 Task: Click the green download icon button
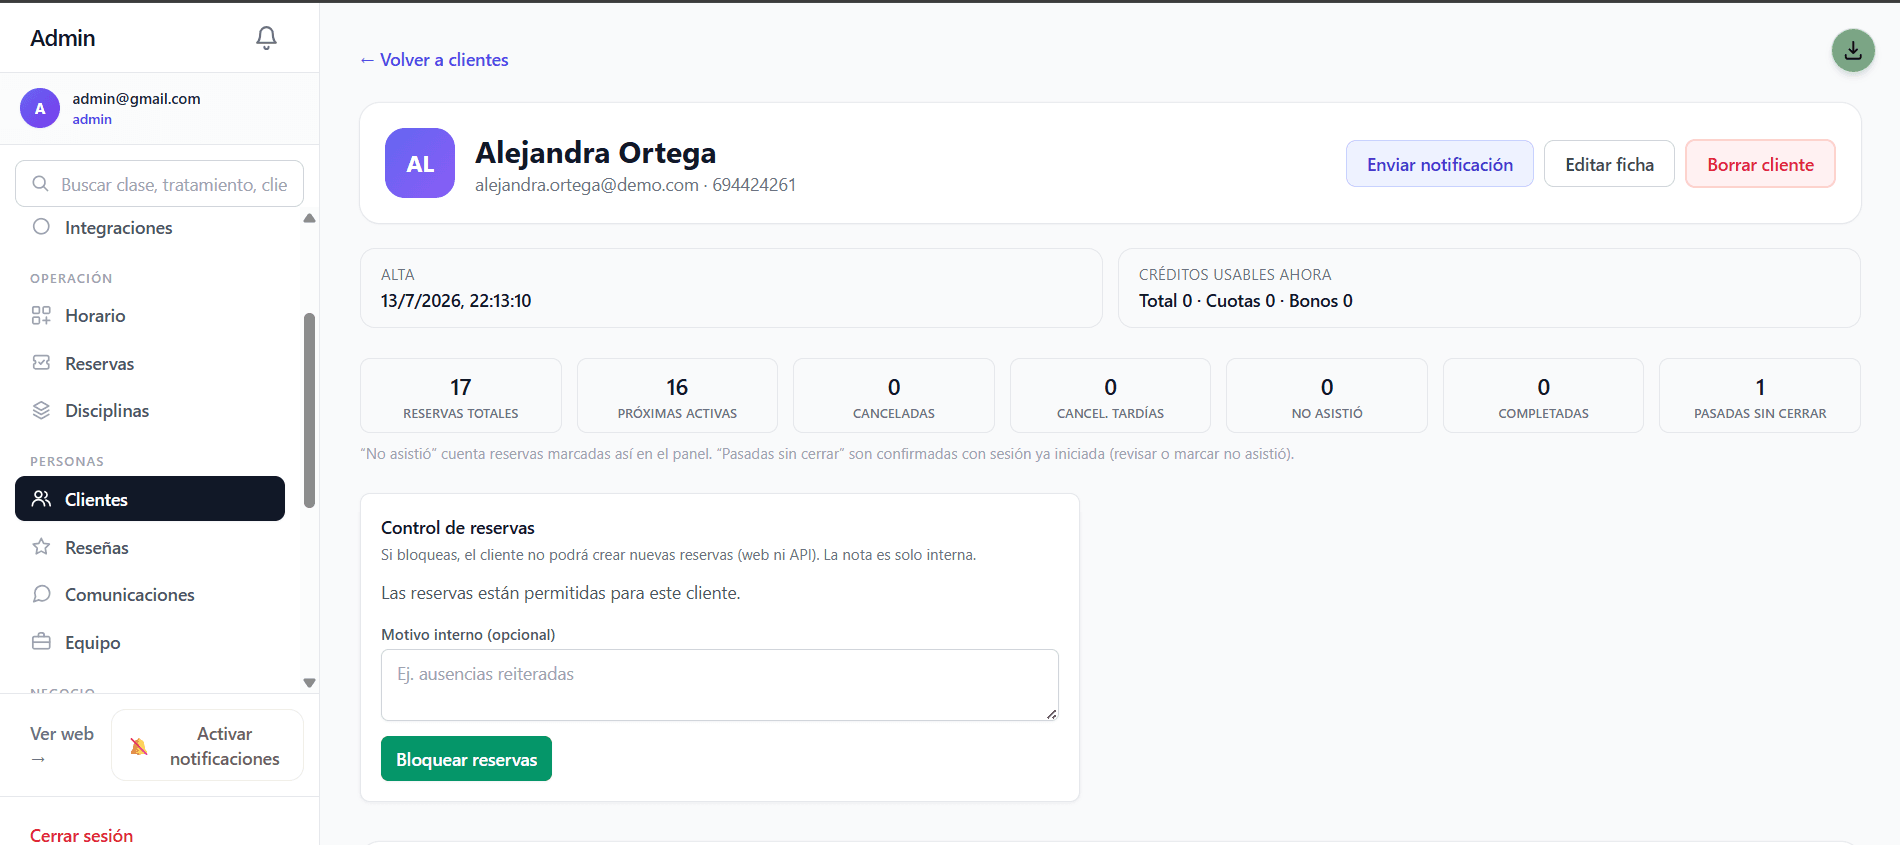(1853, 50)
